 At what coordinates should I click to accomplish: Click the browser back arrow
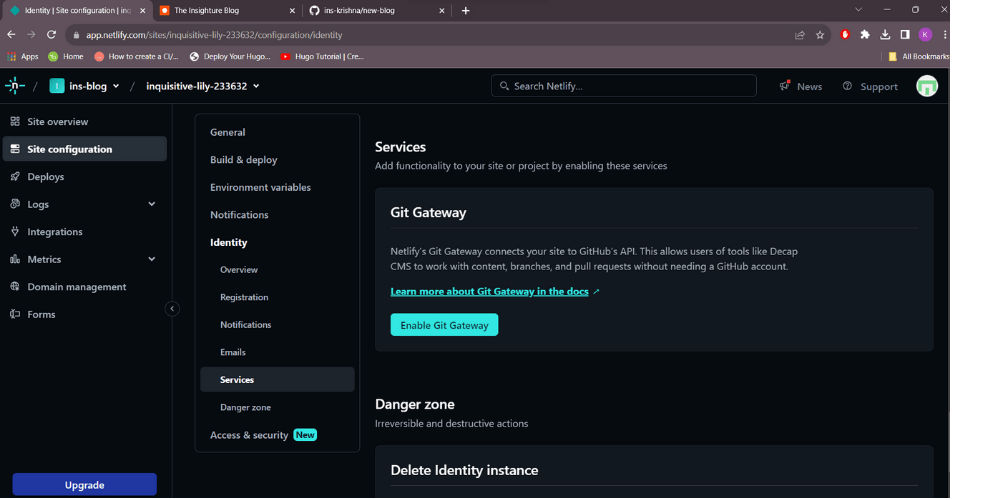(x=11, y=34)
